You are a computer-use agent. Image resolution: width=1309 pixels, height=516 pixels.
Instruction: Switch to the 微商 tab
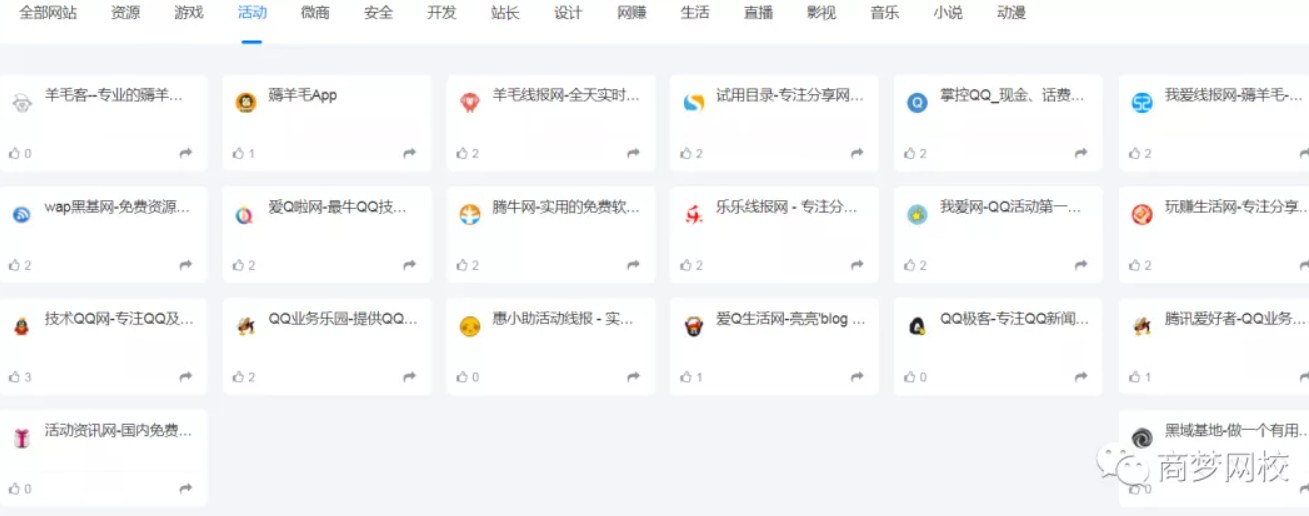pos(315,13)
